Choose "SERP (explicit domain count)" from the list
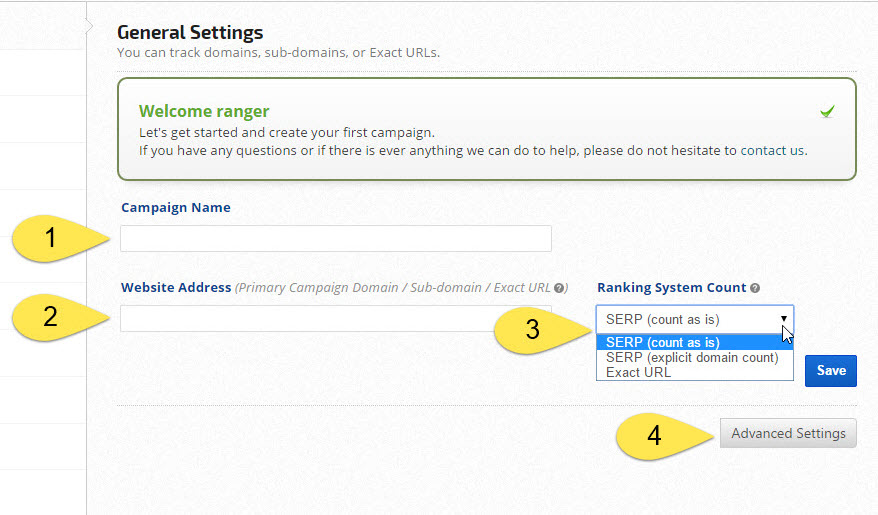The image size is (878, 515). pyautogui.click(x=694, y=358)
